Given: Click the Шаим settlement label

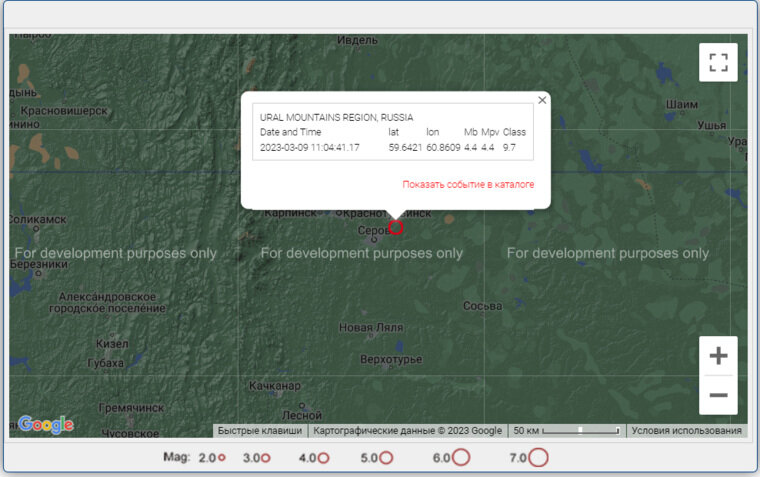Looking at the screenshot, I should click(682, 104).
